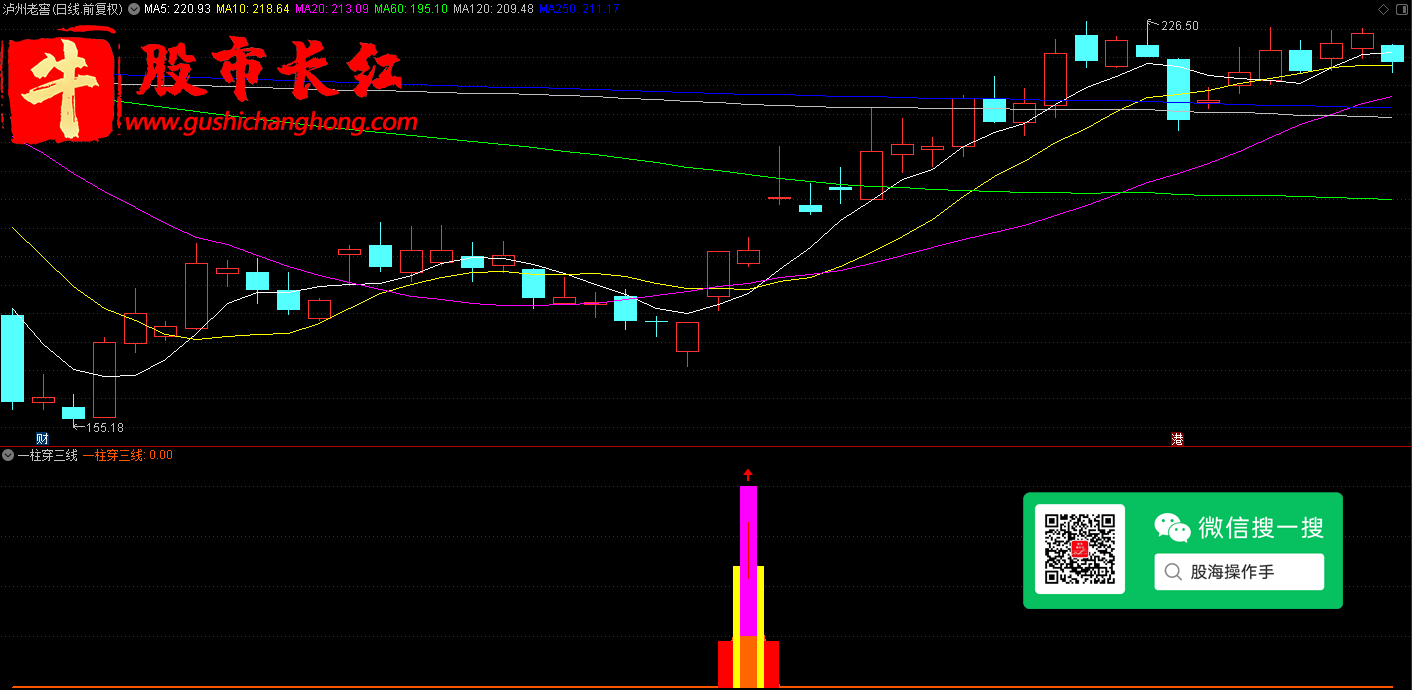Select the large cyan candlestick next to the 226.50 peak
This screenshot has height=690, width=1412.
pos(1178,90)
